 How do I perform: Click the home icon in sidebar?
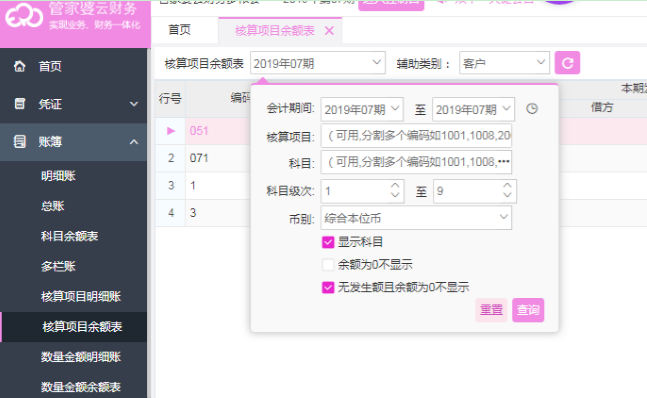19,66
